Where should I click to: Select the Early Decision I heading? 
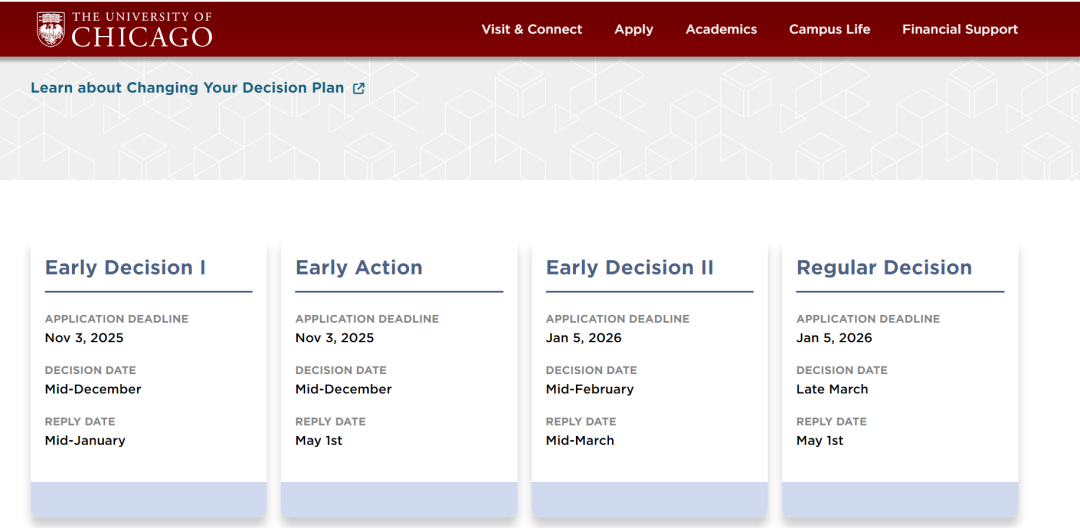[x=125, y=267]
